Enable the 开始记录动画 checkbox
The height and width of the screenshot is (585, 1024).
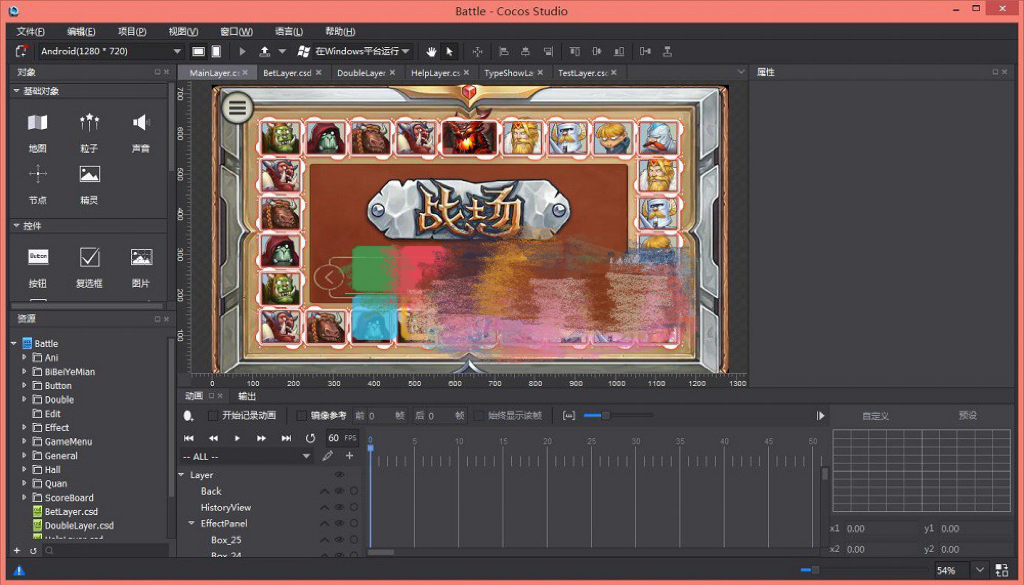click(x=213, y=415)
